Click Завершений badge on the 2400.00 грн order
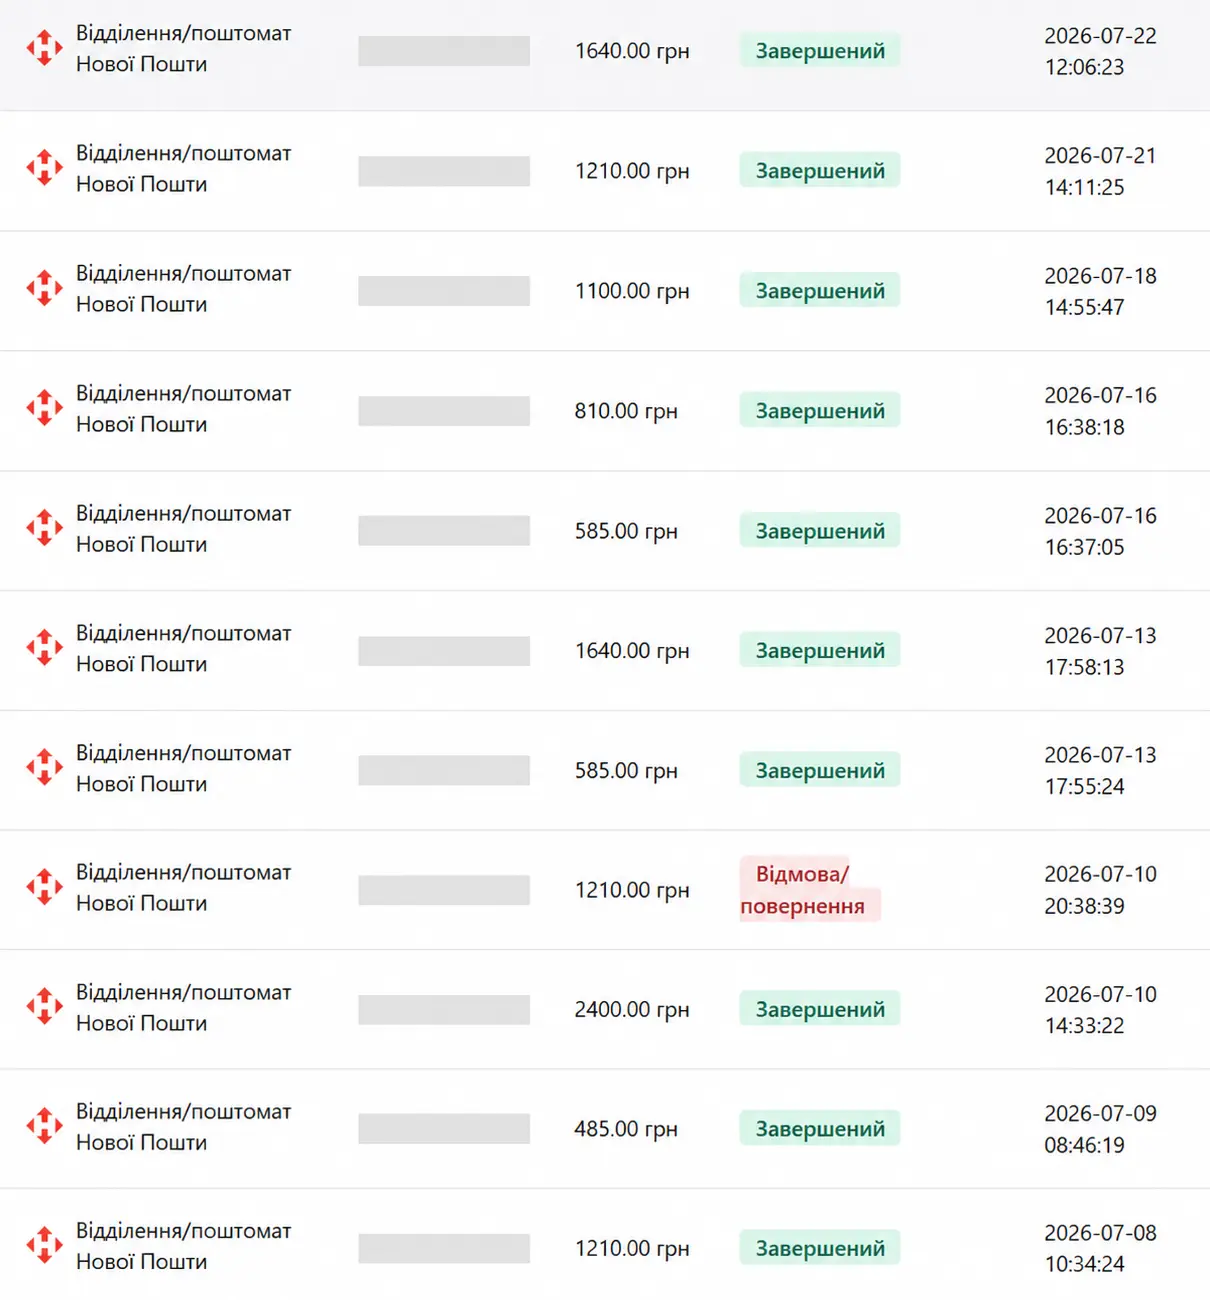This screenshot has height=1300, width=1210. (x=820, y=1009)
